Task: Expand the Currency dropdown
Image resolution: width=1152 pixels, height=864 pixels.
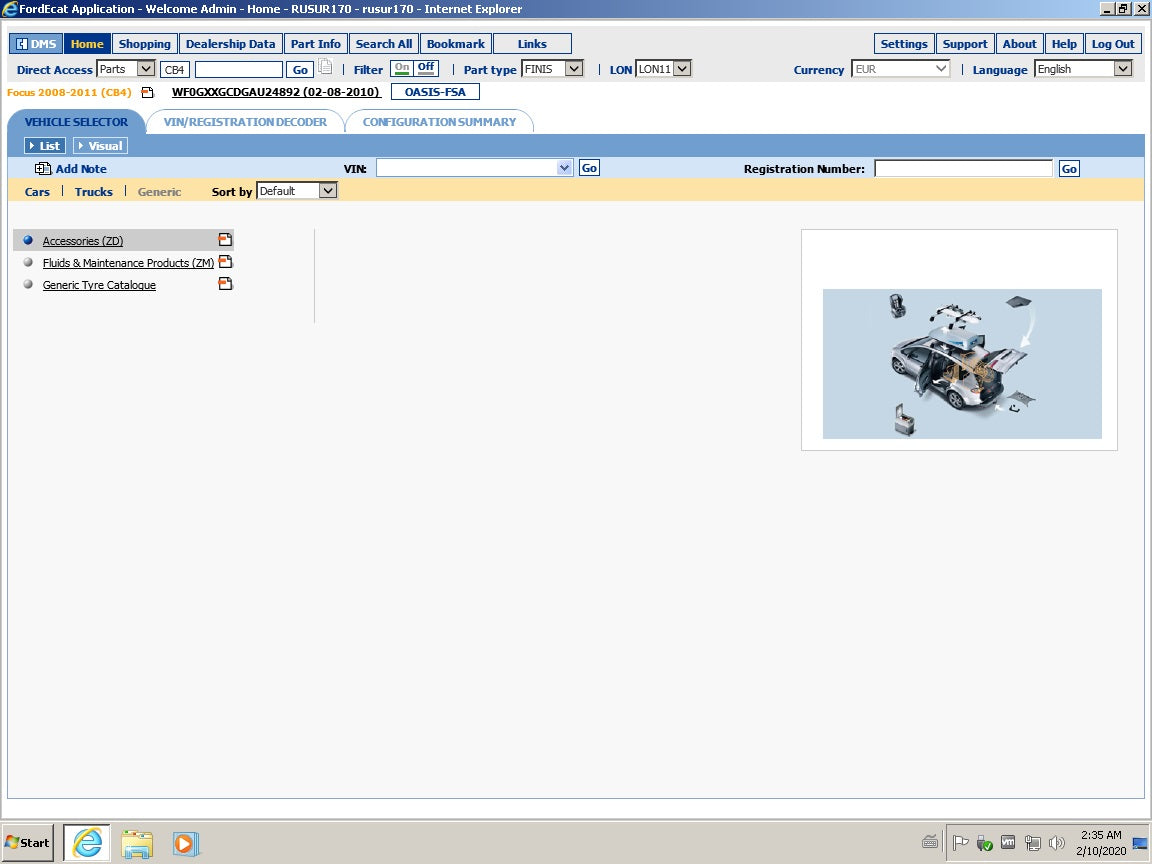Action: tap(900, 69)
